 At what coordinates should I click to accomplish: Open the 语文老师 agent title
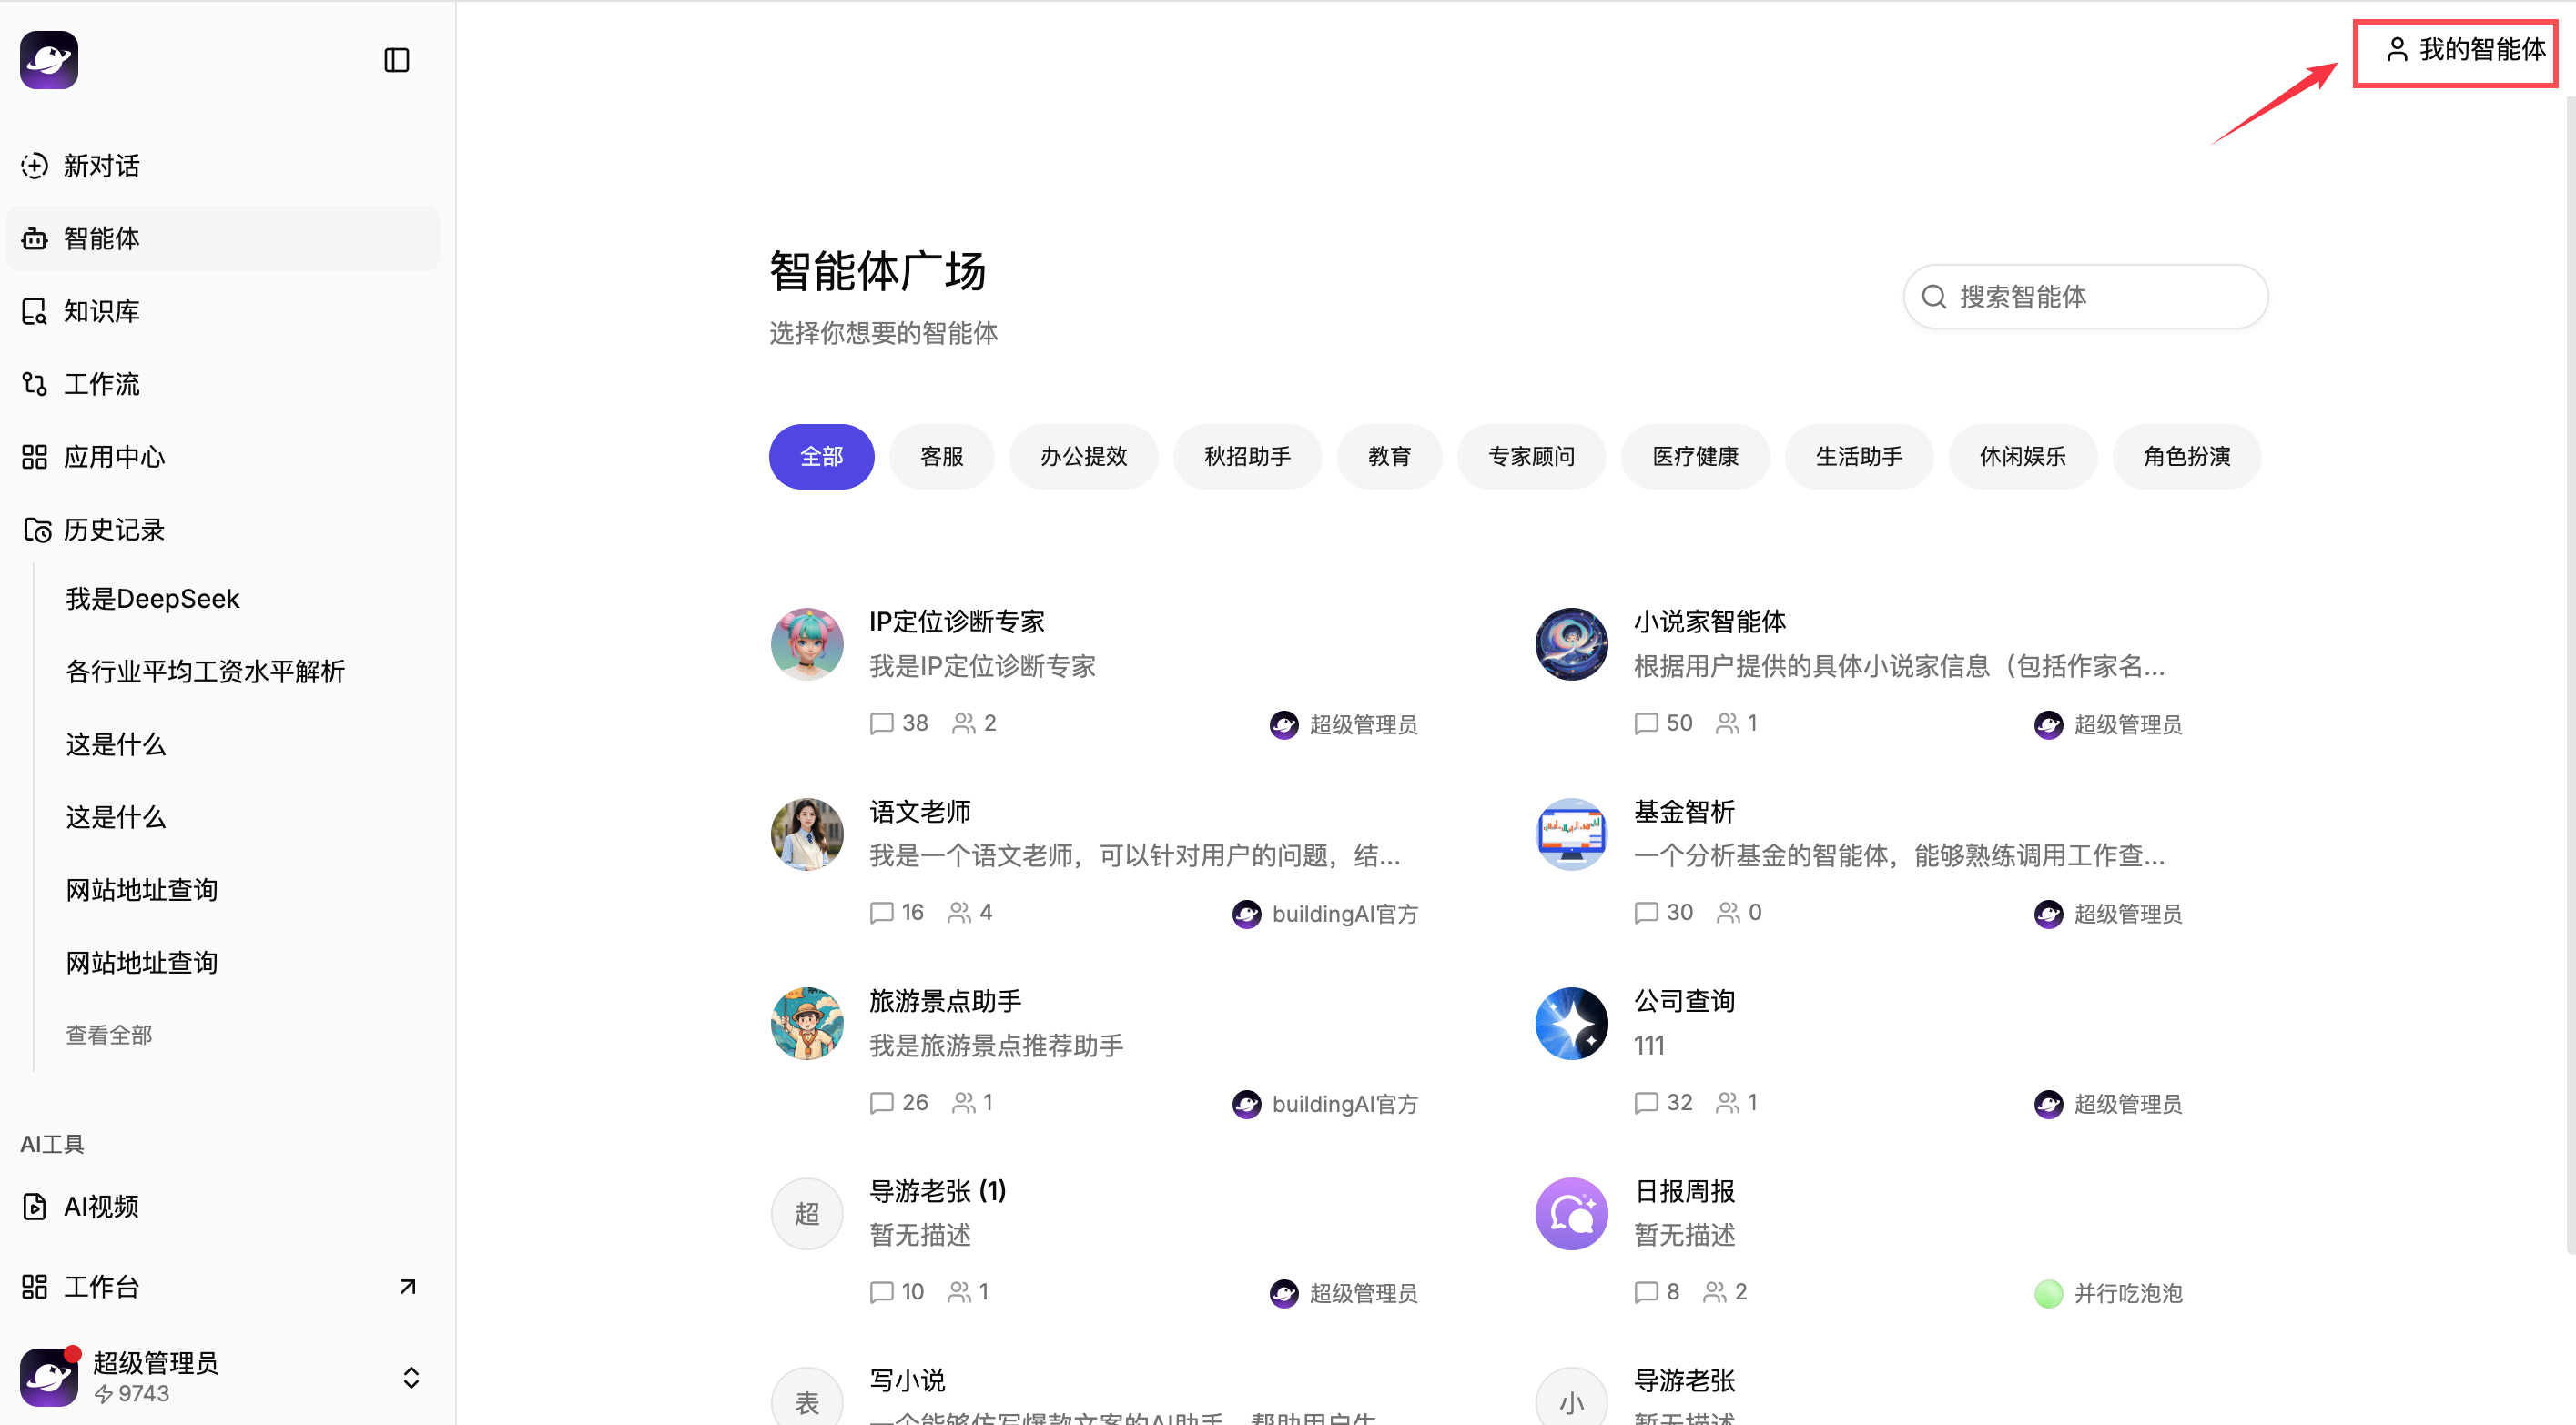[920, 812]
